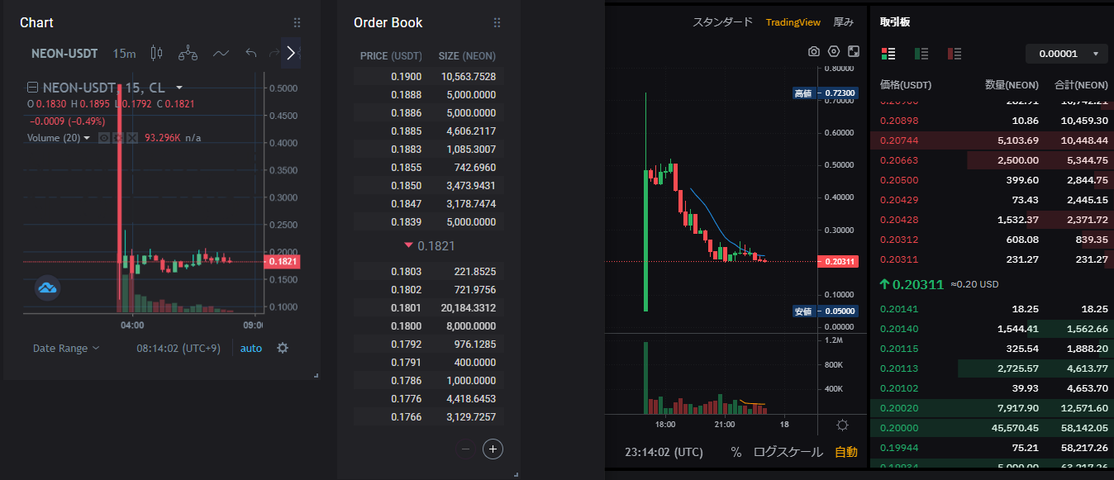Redo last chart action

coord(274,53)
